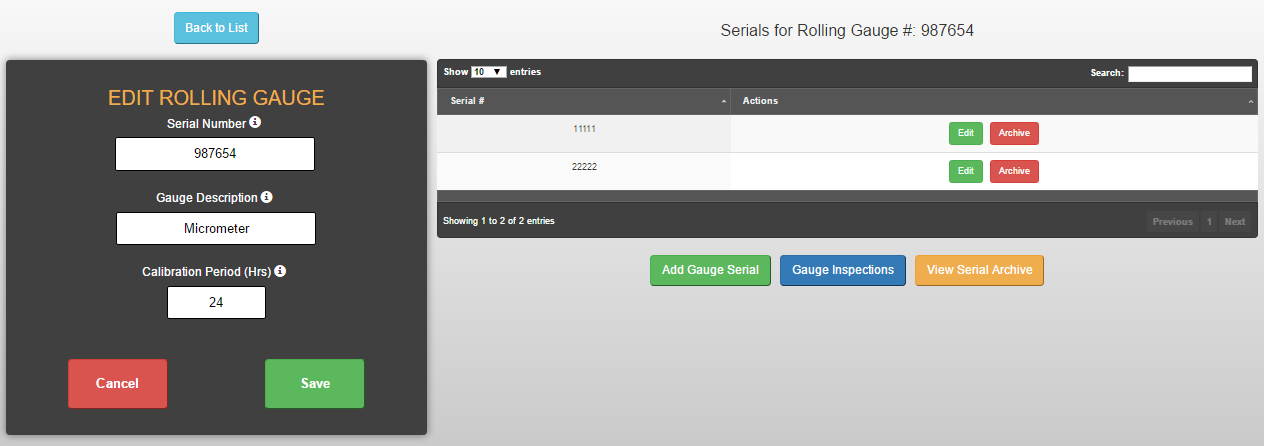This screenshot has height=446, width=1264.
Task: Click the info icon beside Serial Number
Action: [x=255, y=122]
